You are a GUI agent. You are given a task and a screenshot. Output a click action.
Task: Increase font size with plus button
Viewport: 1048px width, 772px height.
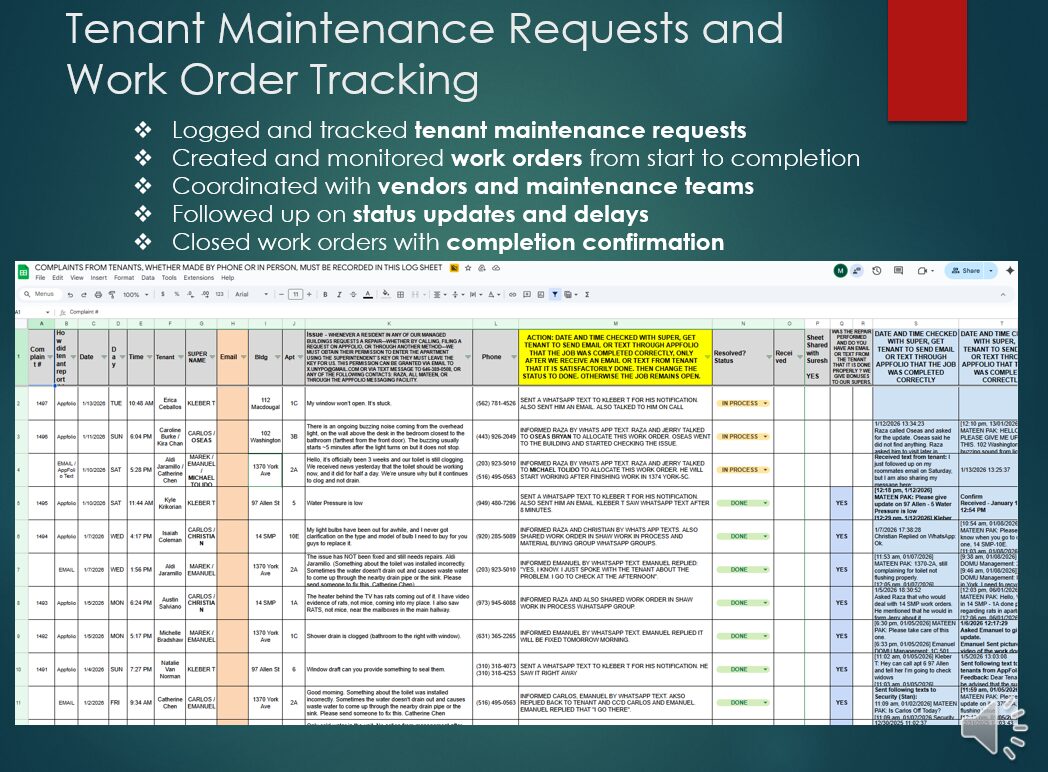(x=310, y=295)
